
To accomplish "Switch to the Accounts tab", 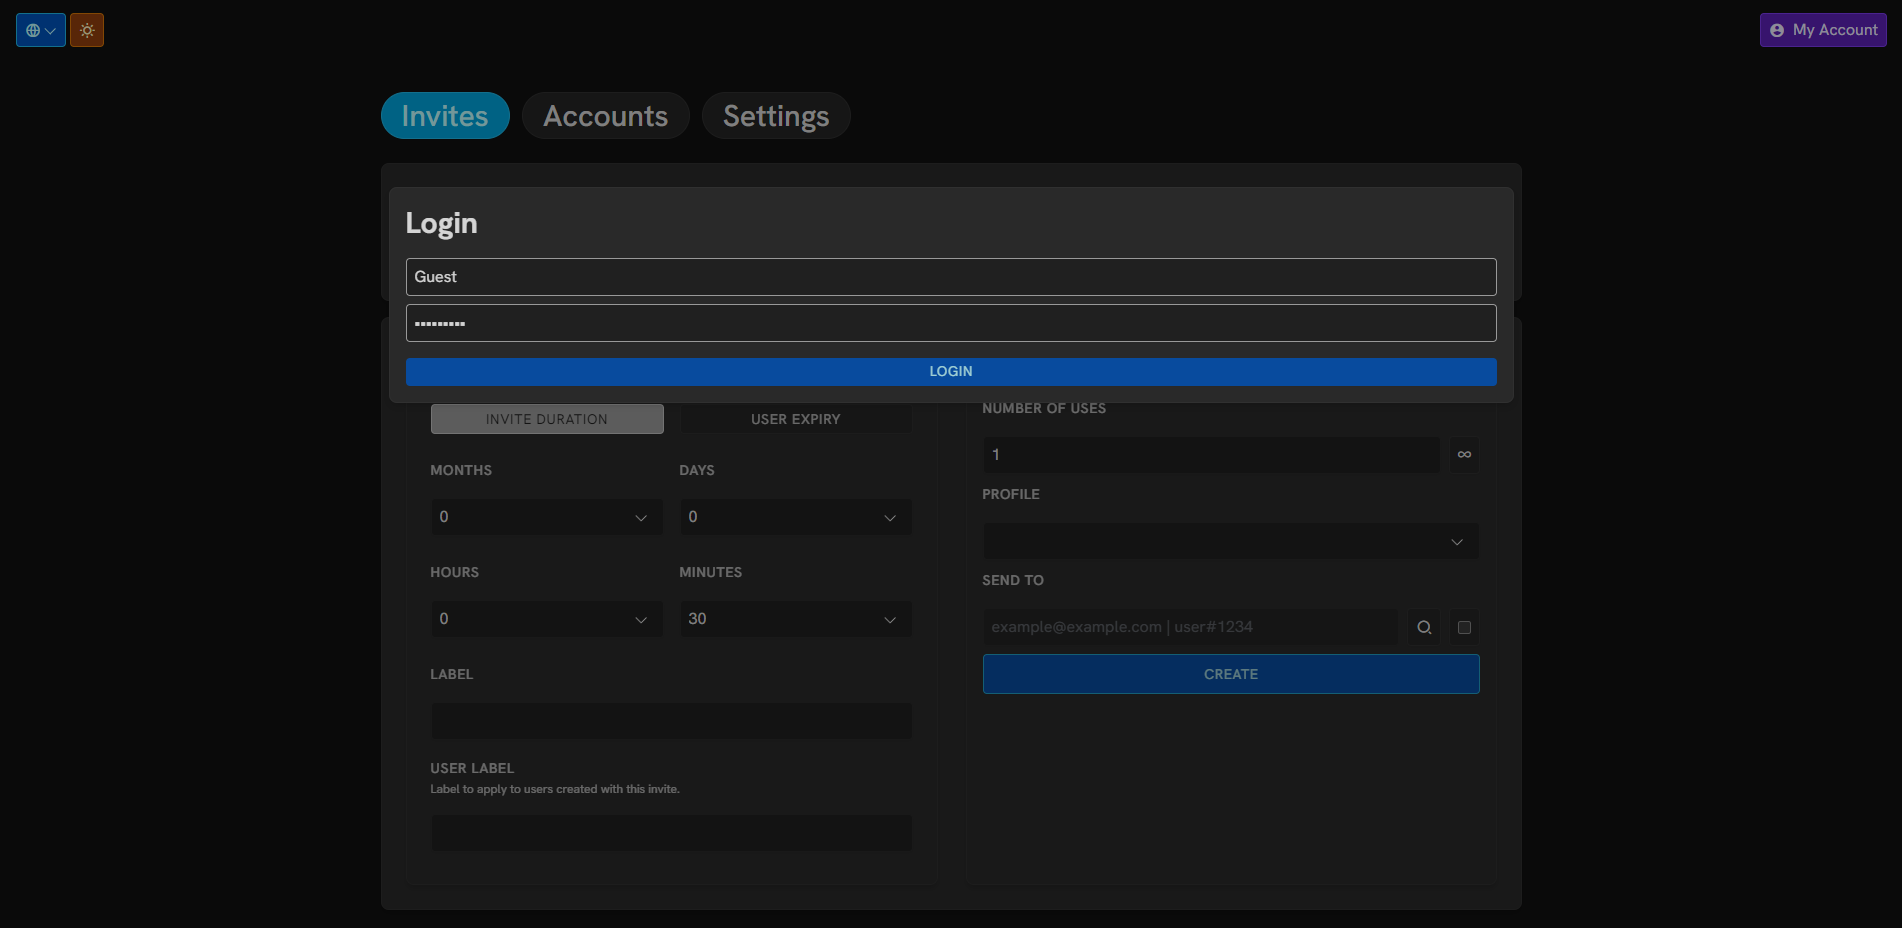I will [605, 115].
